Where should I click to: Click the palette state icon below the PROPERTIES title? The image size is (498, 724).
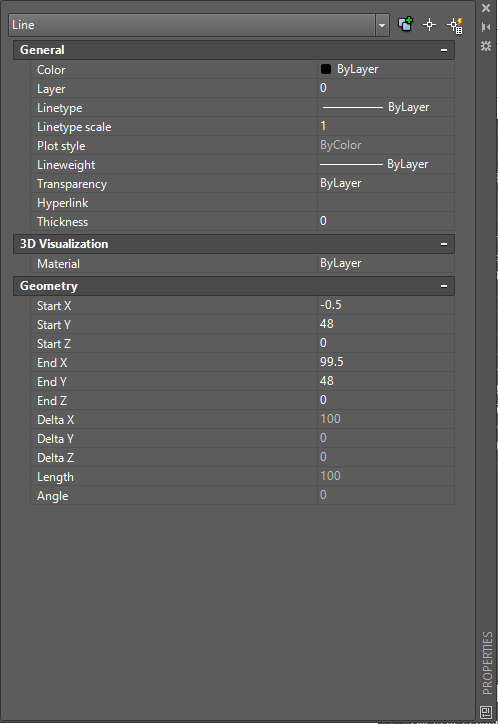click(486, 712)
